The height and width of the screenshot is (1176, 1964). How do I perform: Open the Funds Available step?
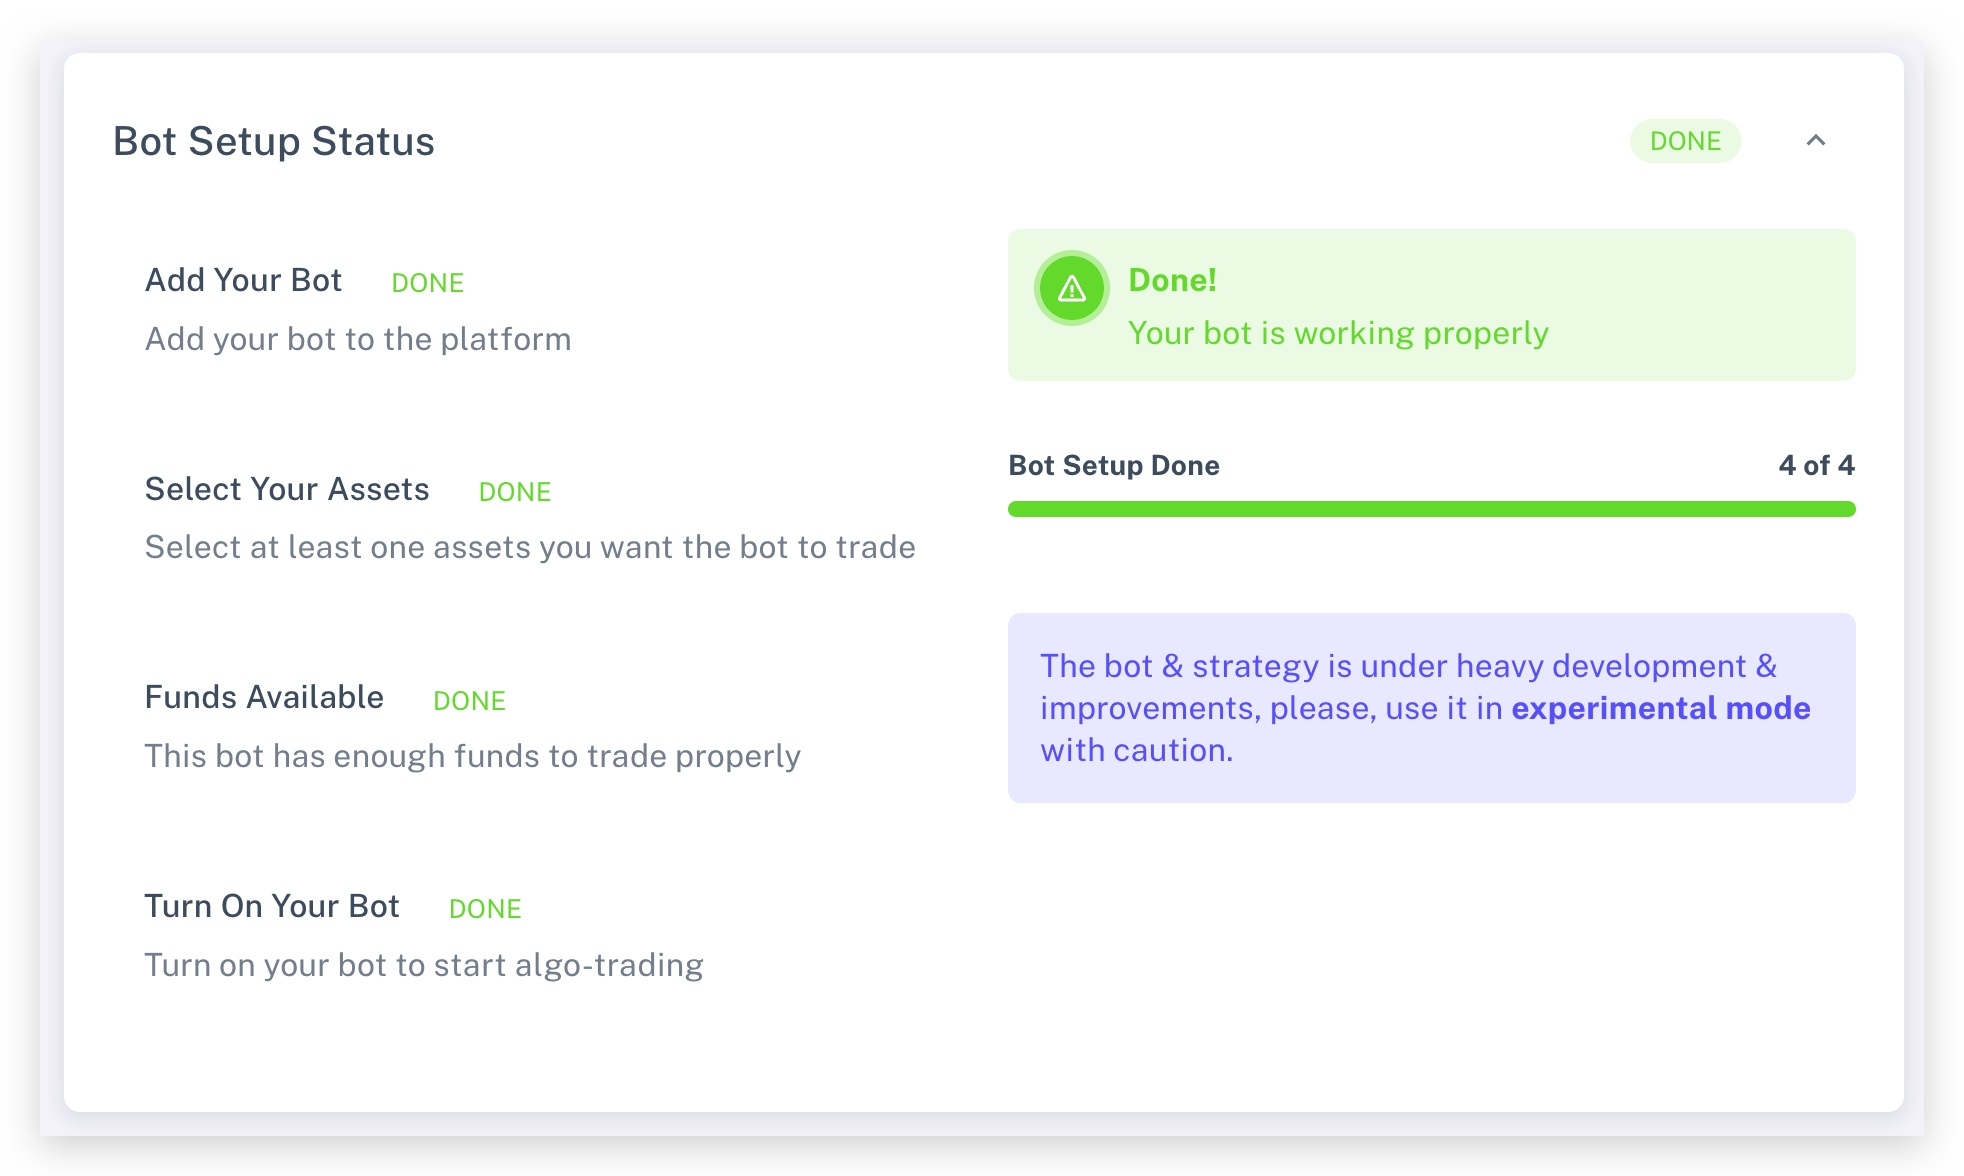point(264,697)
